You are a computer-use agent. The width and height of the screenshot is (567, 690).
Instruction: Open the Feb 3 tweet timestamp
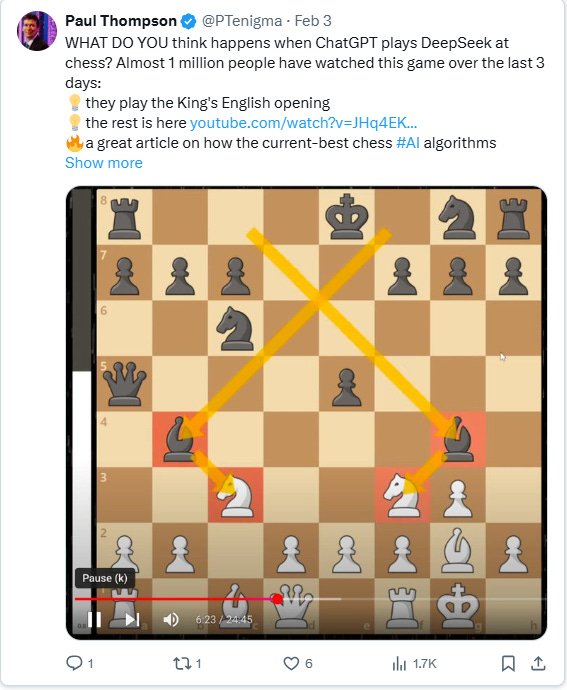[x=313, y=21]
